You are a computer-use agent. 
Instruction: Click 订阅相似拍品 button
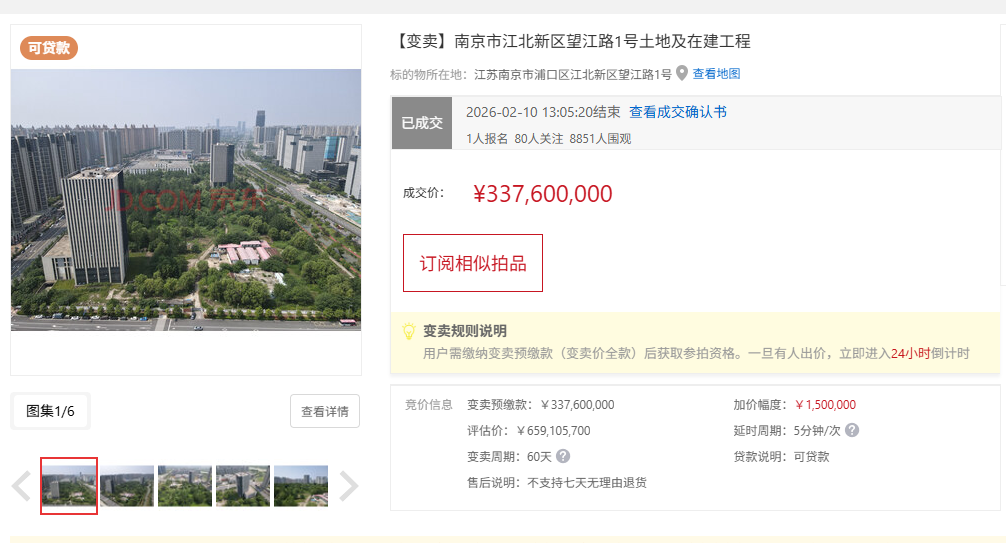[x=473, y=263]
